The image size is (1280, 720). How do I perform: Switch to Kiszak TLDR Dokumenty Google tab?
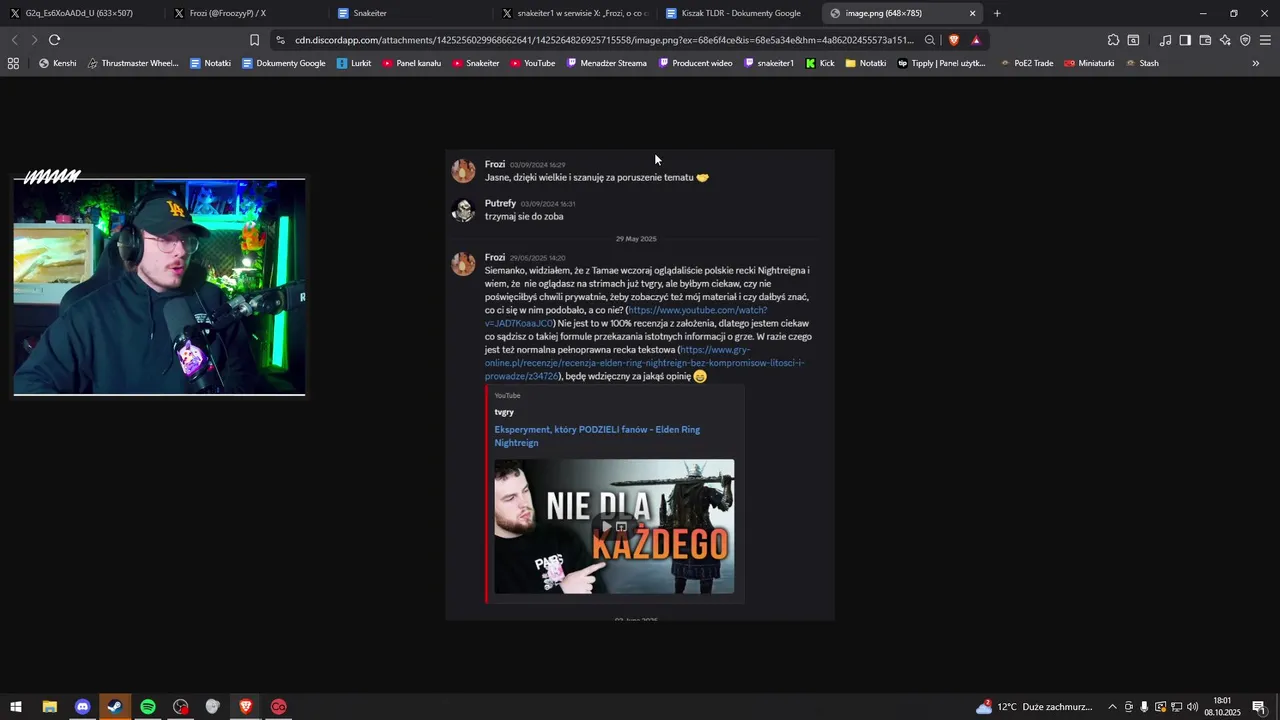[x=737, y=13]
